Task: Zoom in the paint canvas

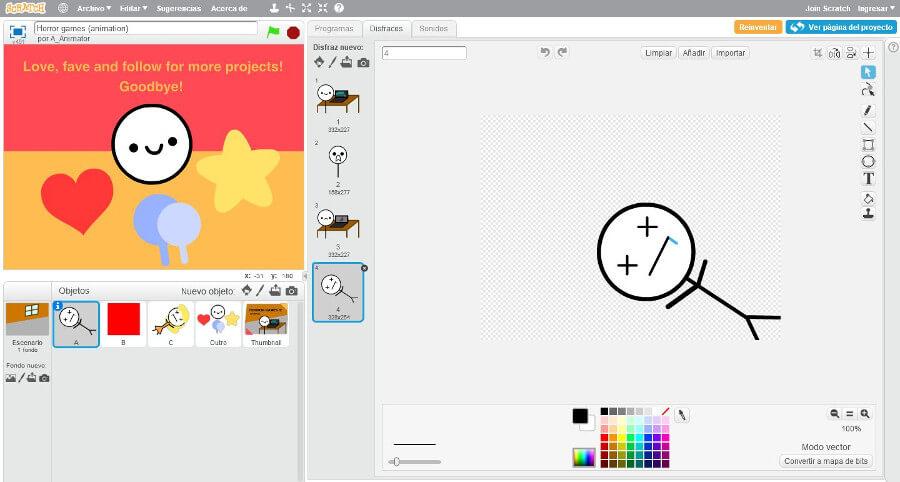Action: tap(864, 414)
